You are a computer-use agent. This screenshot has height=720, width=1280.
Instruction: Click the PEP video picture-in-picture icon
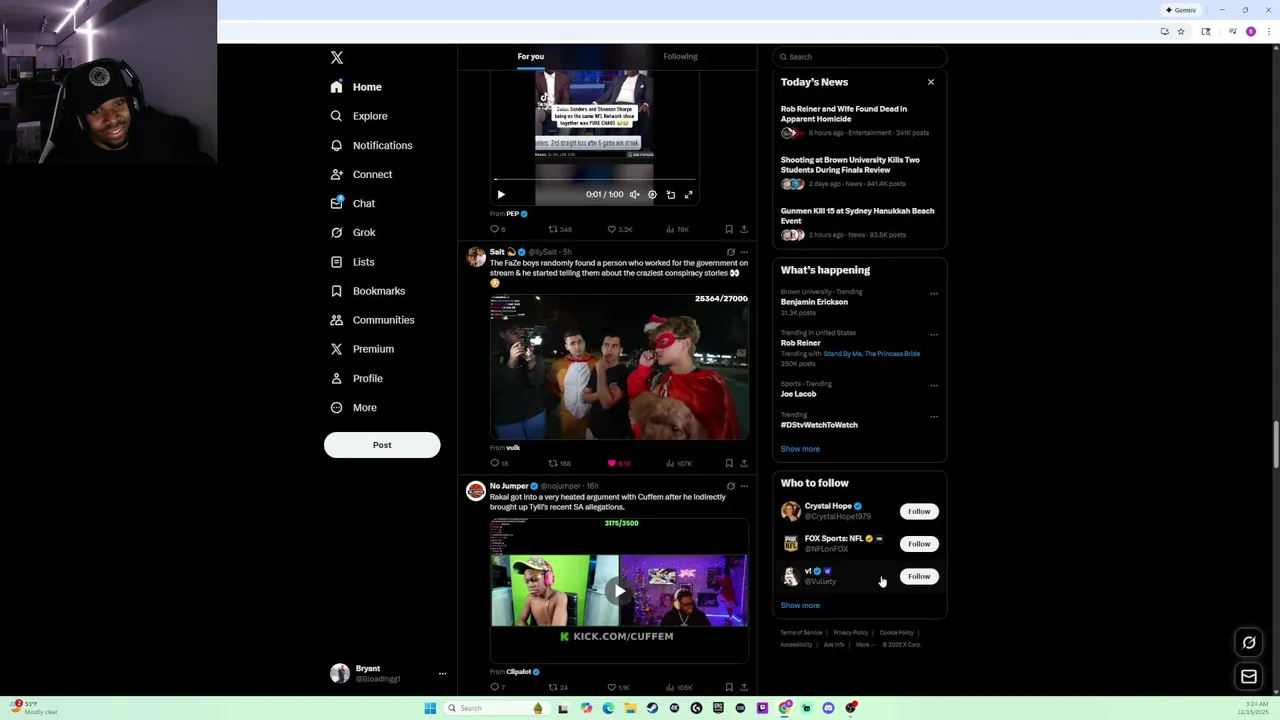click(x=670, y=195)
